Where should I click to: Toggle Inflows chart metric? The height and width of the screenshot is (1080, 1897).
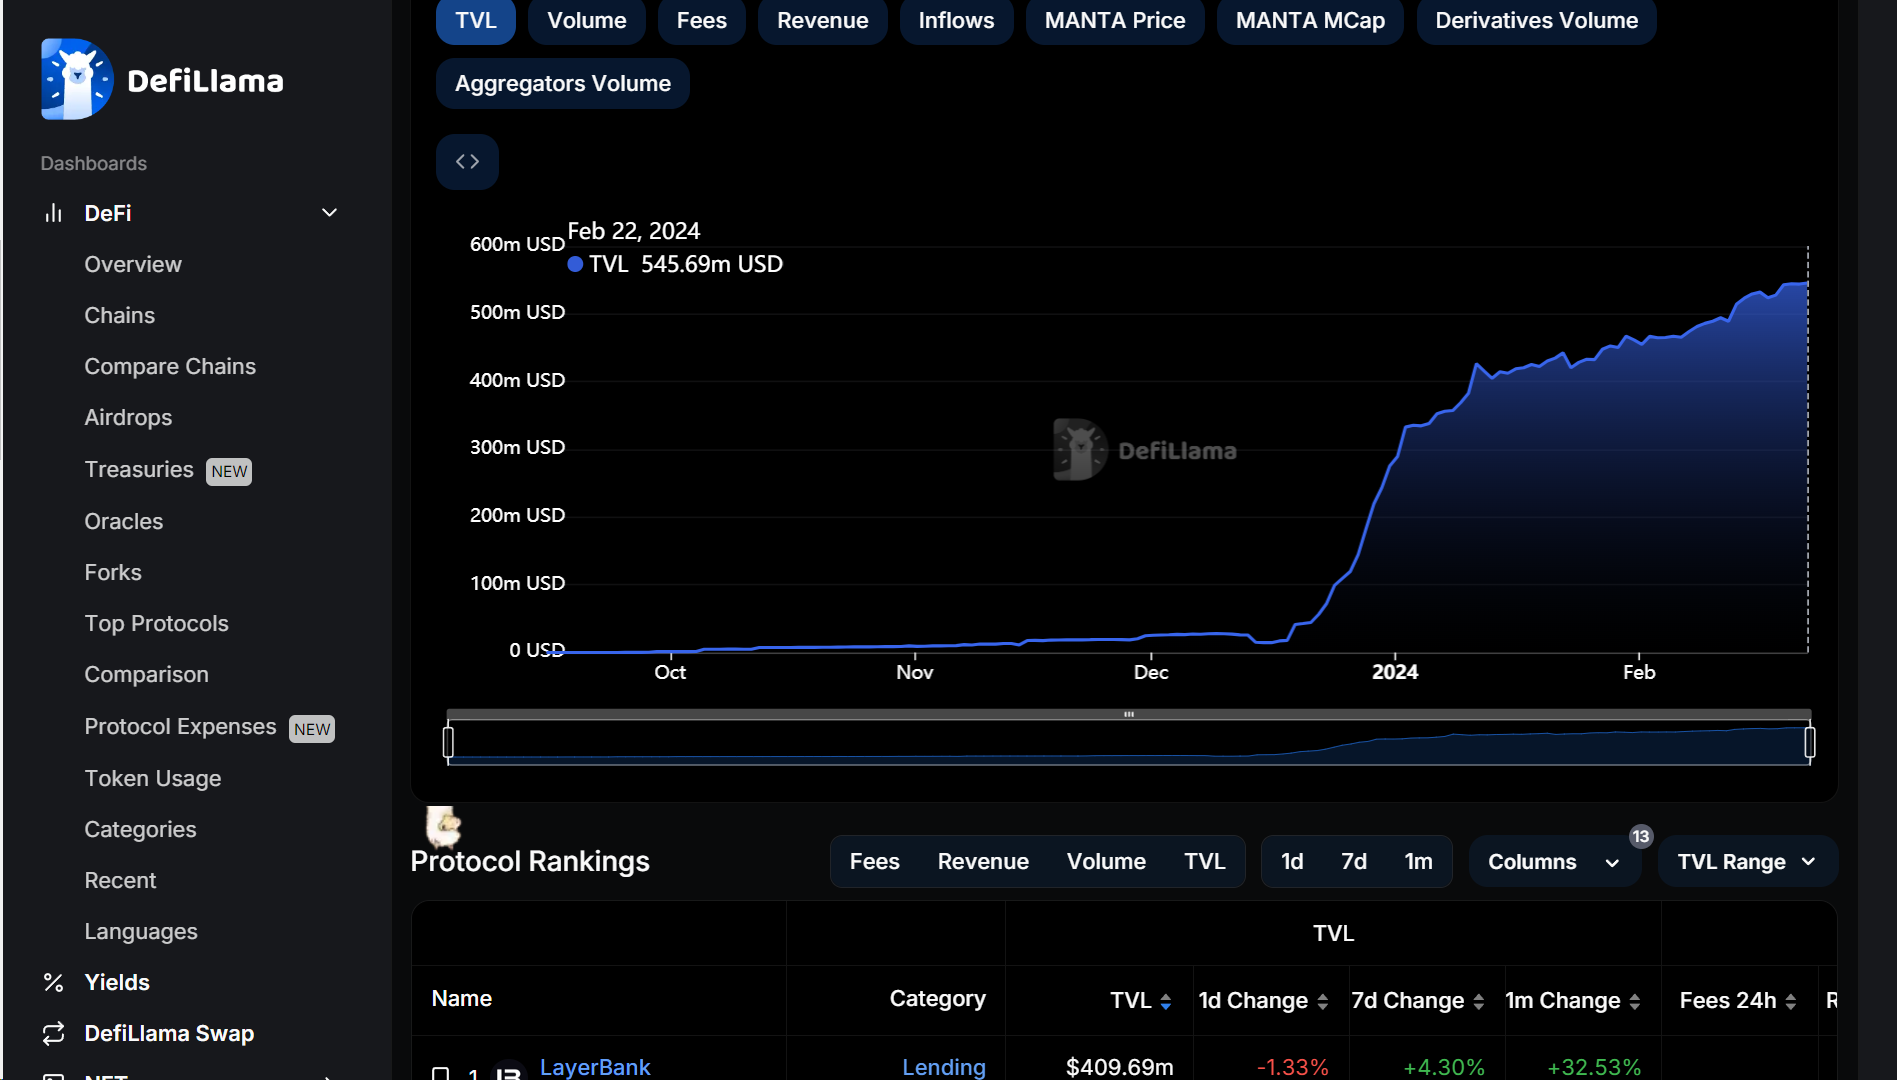tap(957, 21)
